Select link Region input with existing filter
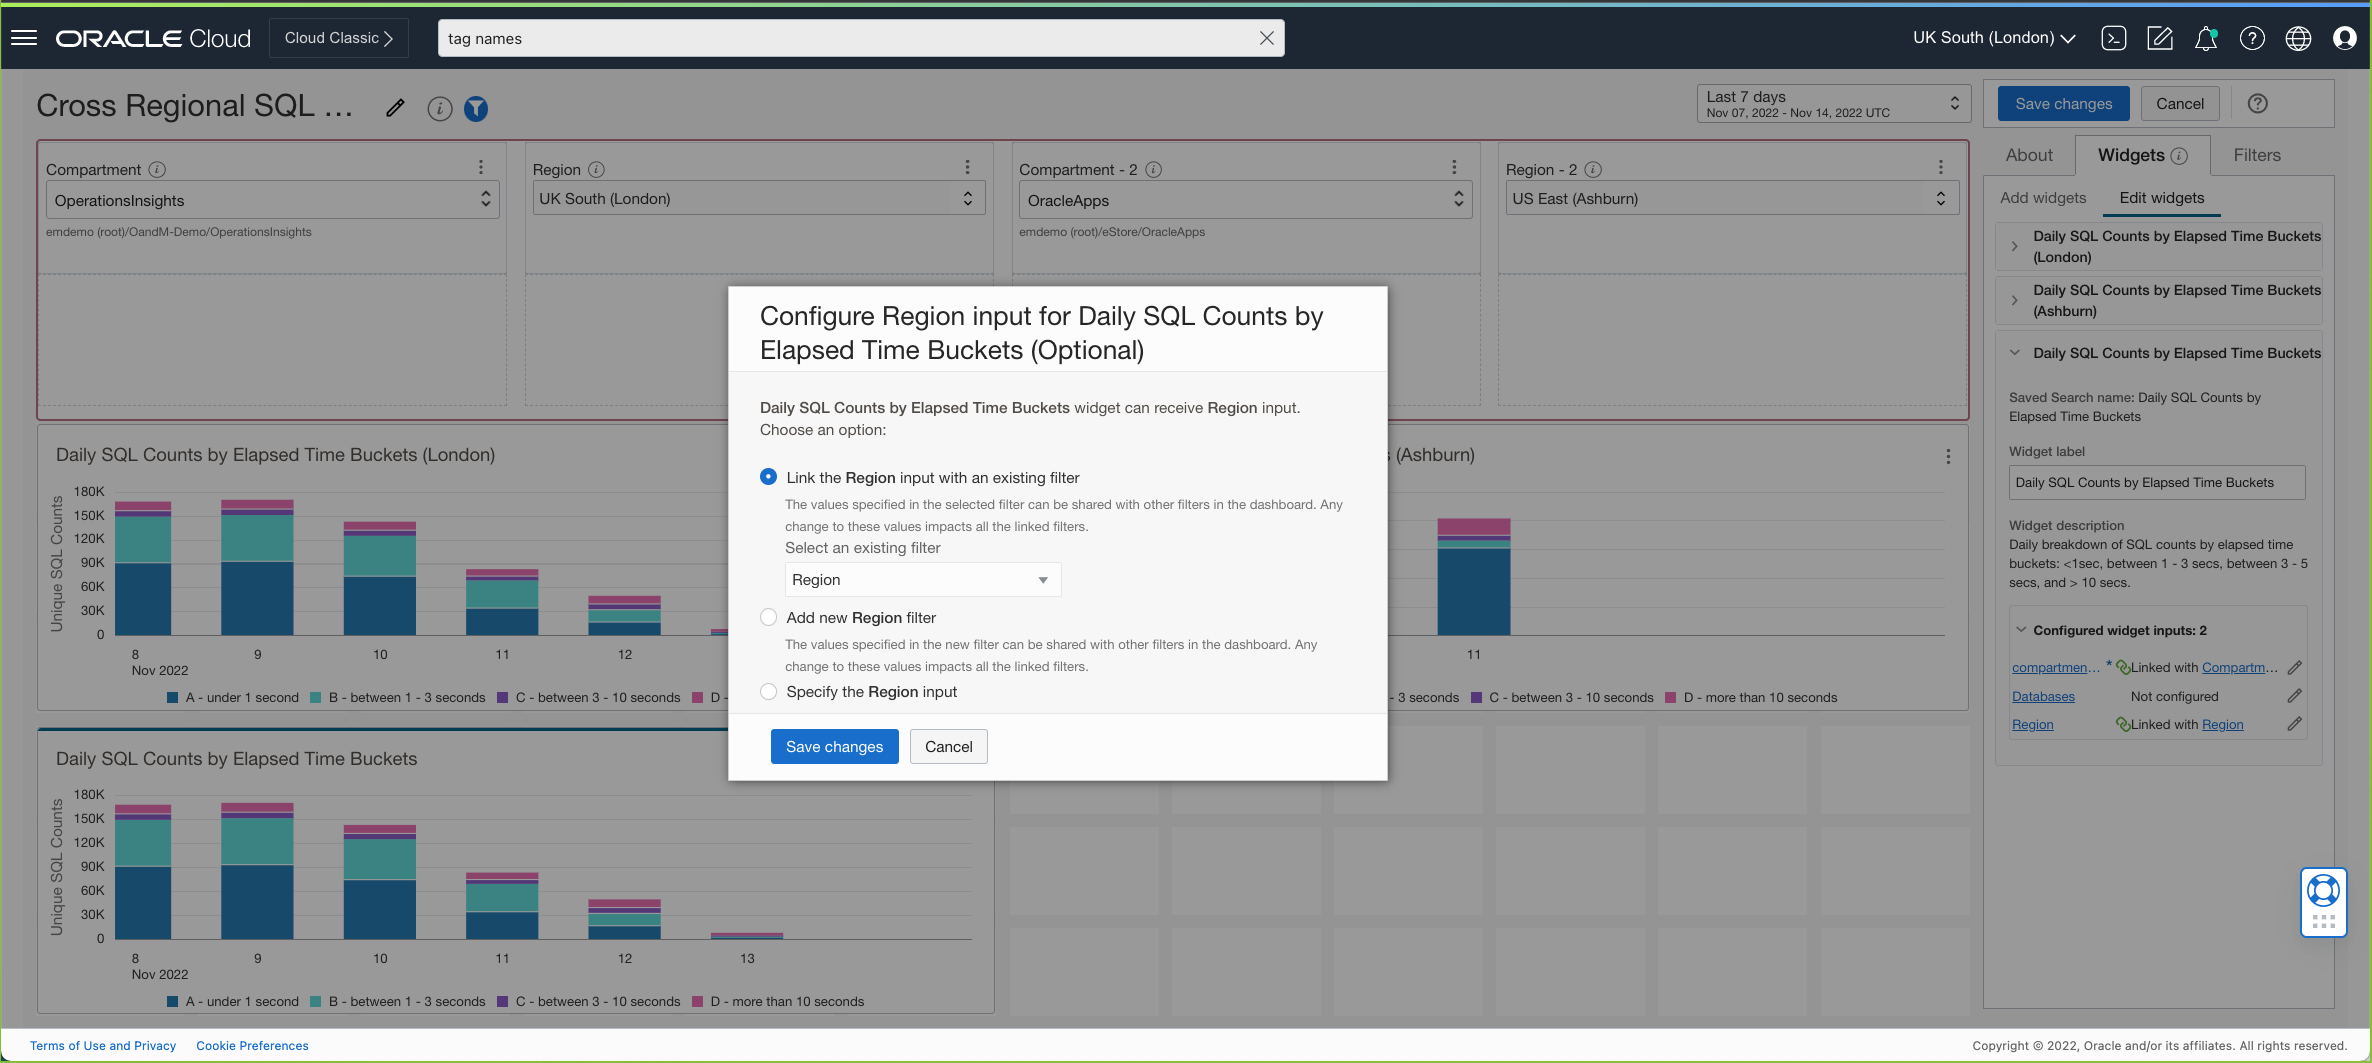The height and width of the screenshot is (1063, 2372). point(768,477)
